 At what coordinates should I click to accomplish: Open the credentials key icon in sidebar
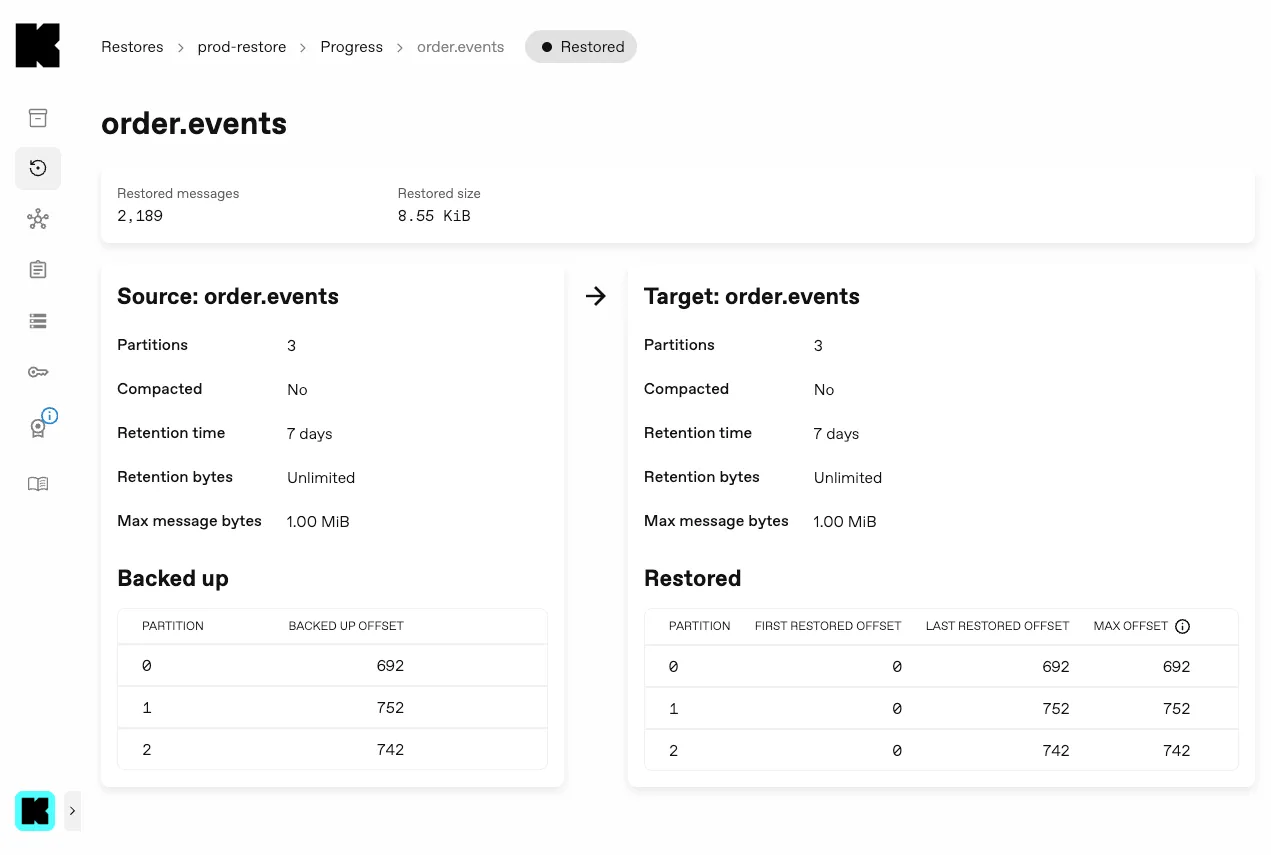pos(38,372)
